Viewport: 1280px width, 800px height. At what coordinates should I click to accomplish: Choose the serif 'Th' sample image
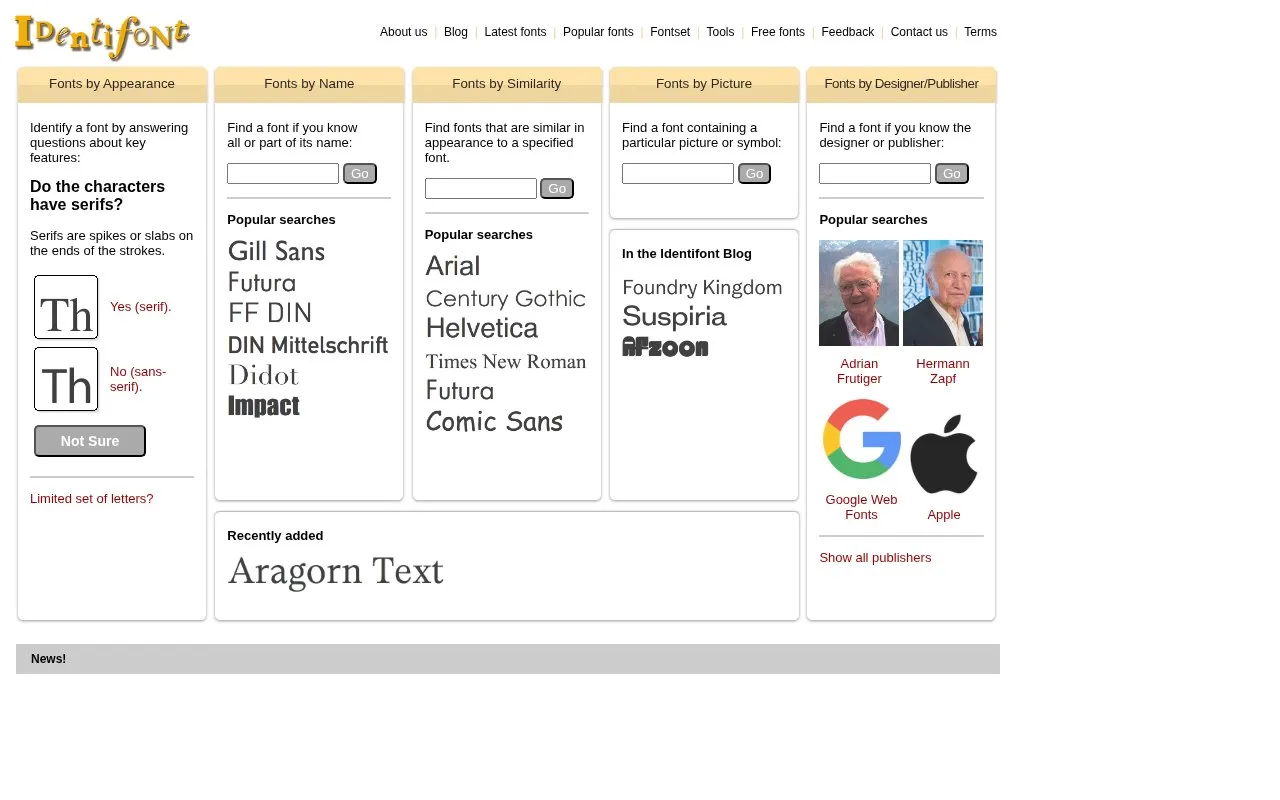tap(66, 307)
